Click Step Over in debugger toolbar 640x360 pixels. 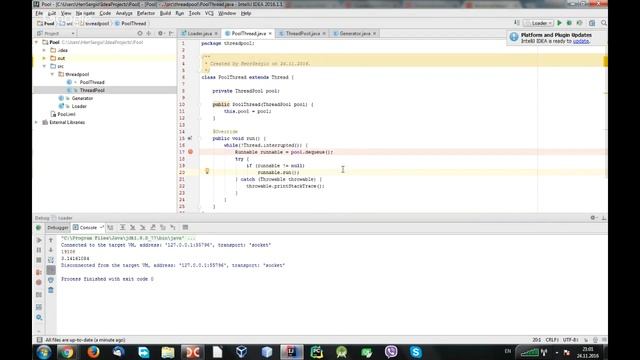122,227
